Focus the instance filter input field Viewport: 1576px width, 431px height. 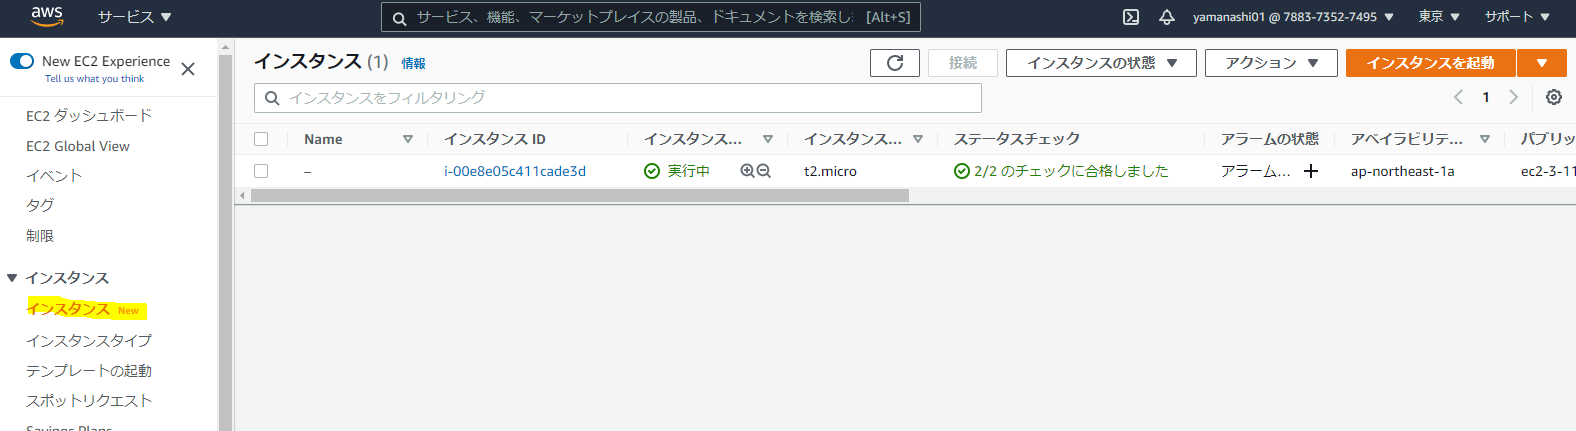coord(618,98)
